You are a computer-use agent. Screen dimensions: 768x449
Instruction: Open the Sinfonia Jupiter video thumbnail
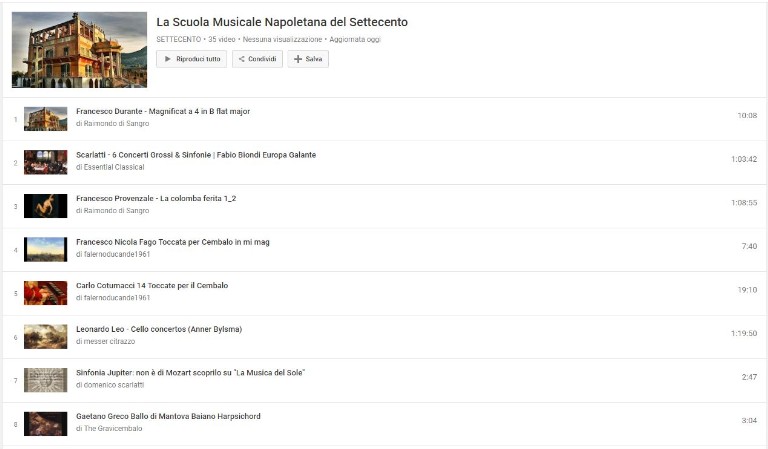tap(46, 380)
